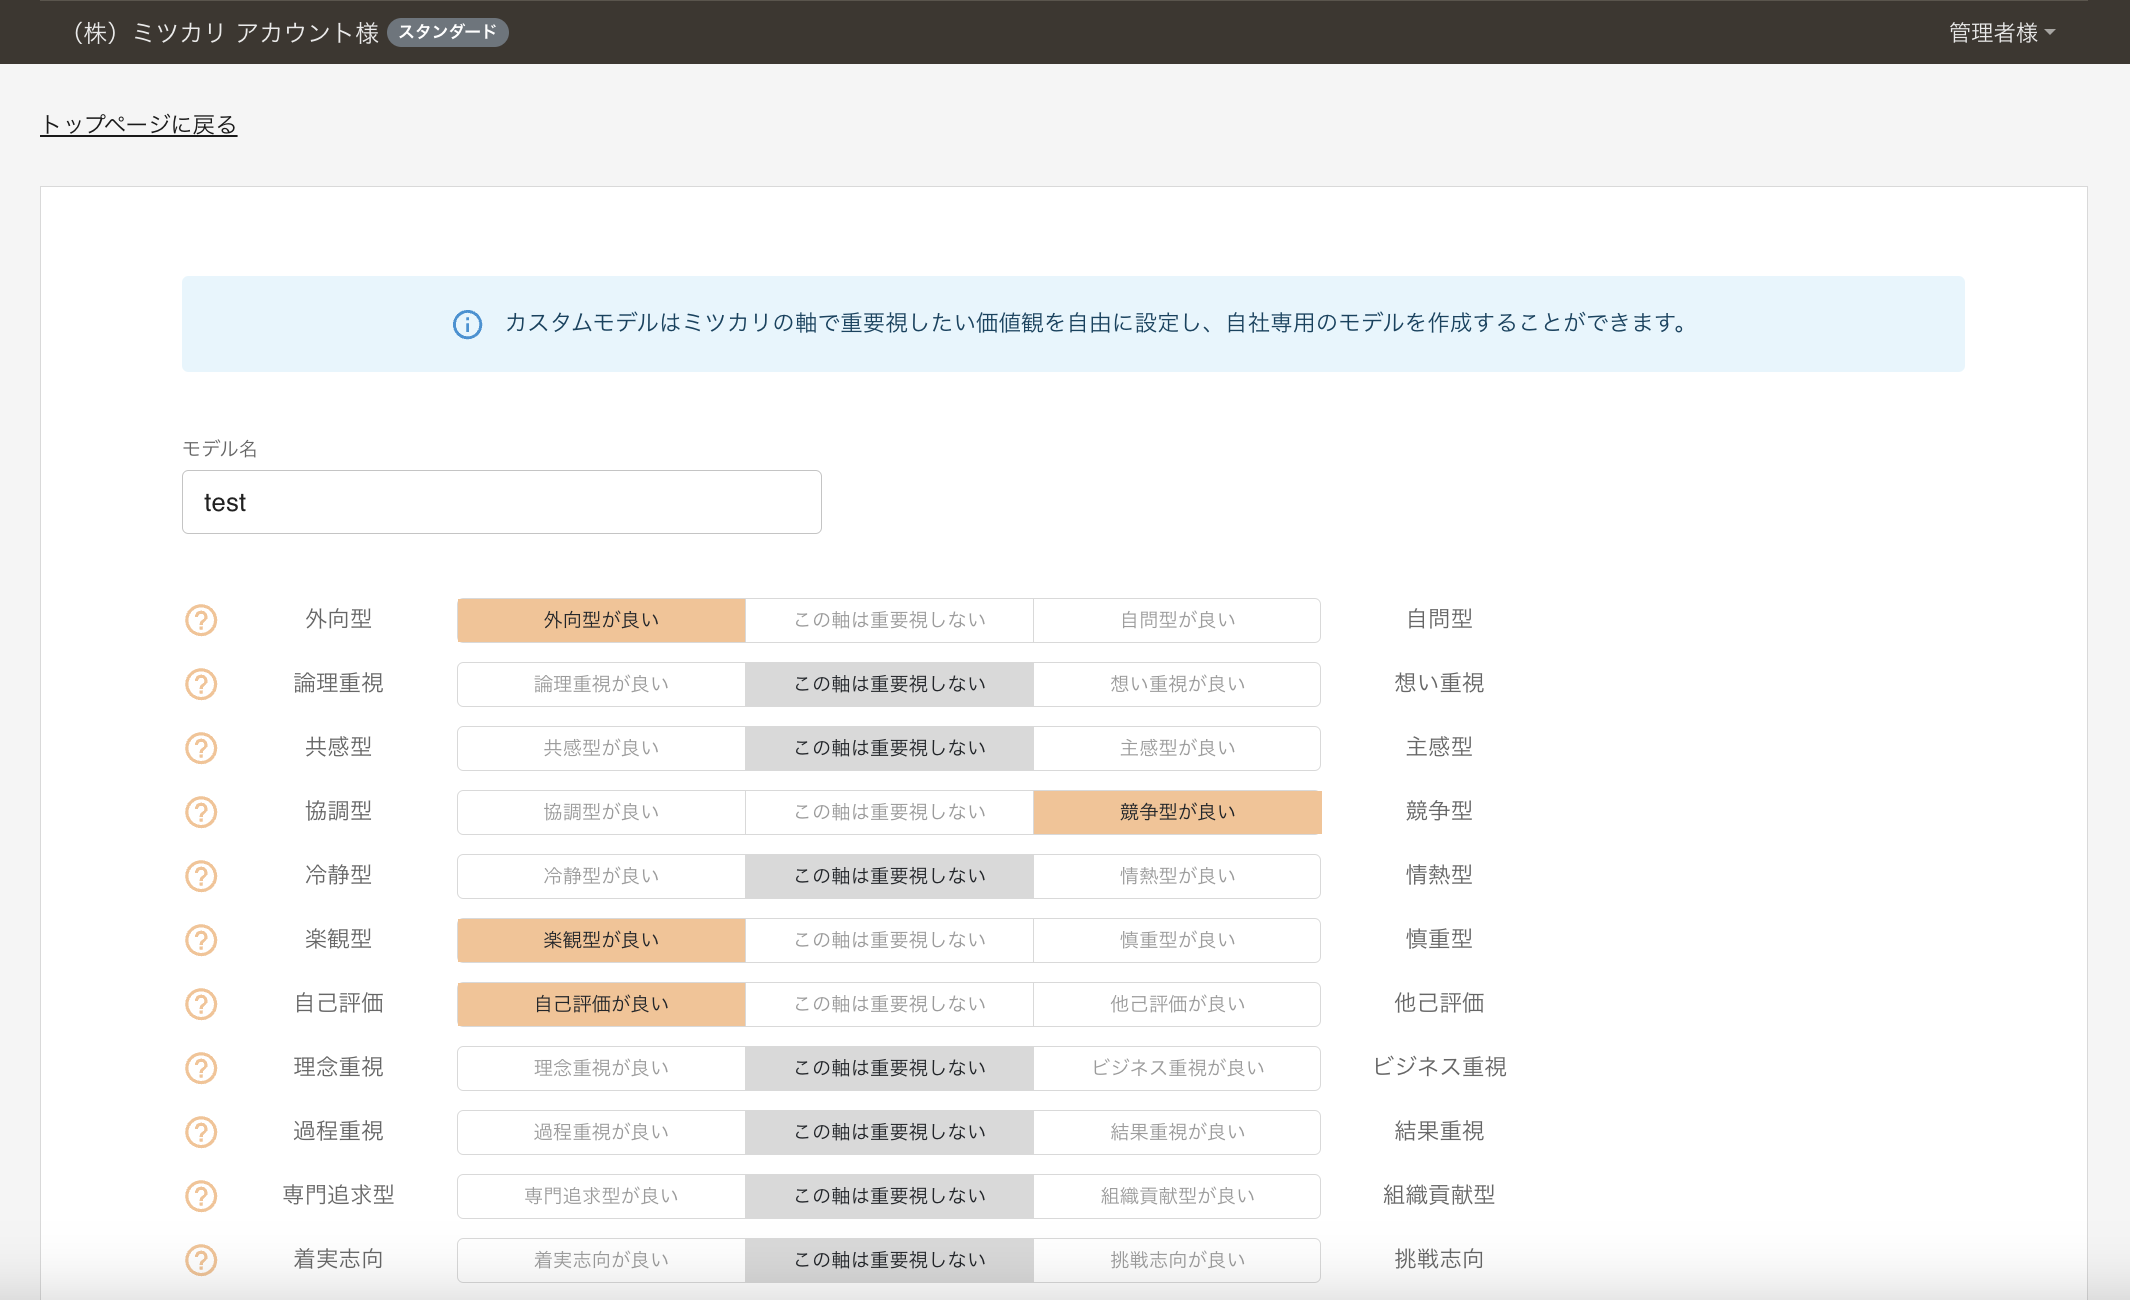Open help icon next to 共感型
The image size is (2130, 1300).
(x=201, y=748)
